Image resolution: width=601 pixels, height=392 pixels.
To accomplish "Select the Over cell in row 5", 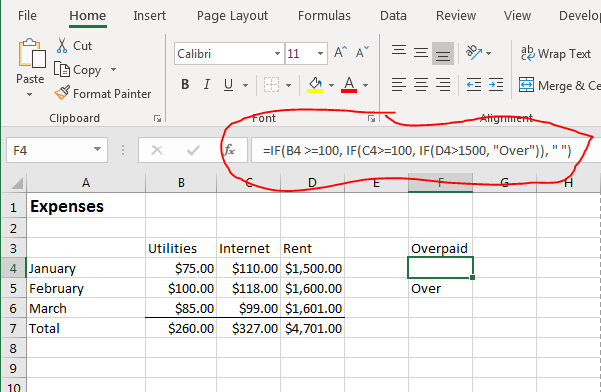I will point(440,288).
